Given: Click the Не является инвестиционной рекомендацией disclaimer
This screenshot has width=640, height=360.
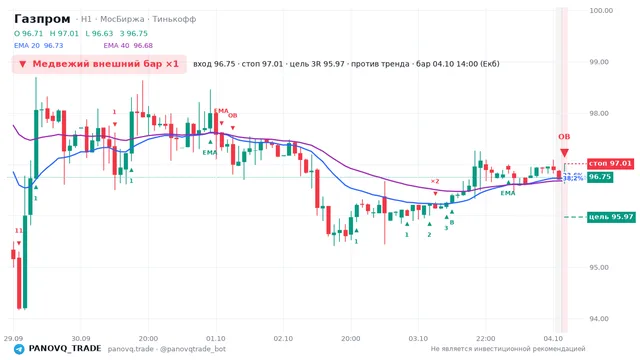Looking at the screenshot, I should point(508,349).
